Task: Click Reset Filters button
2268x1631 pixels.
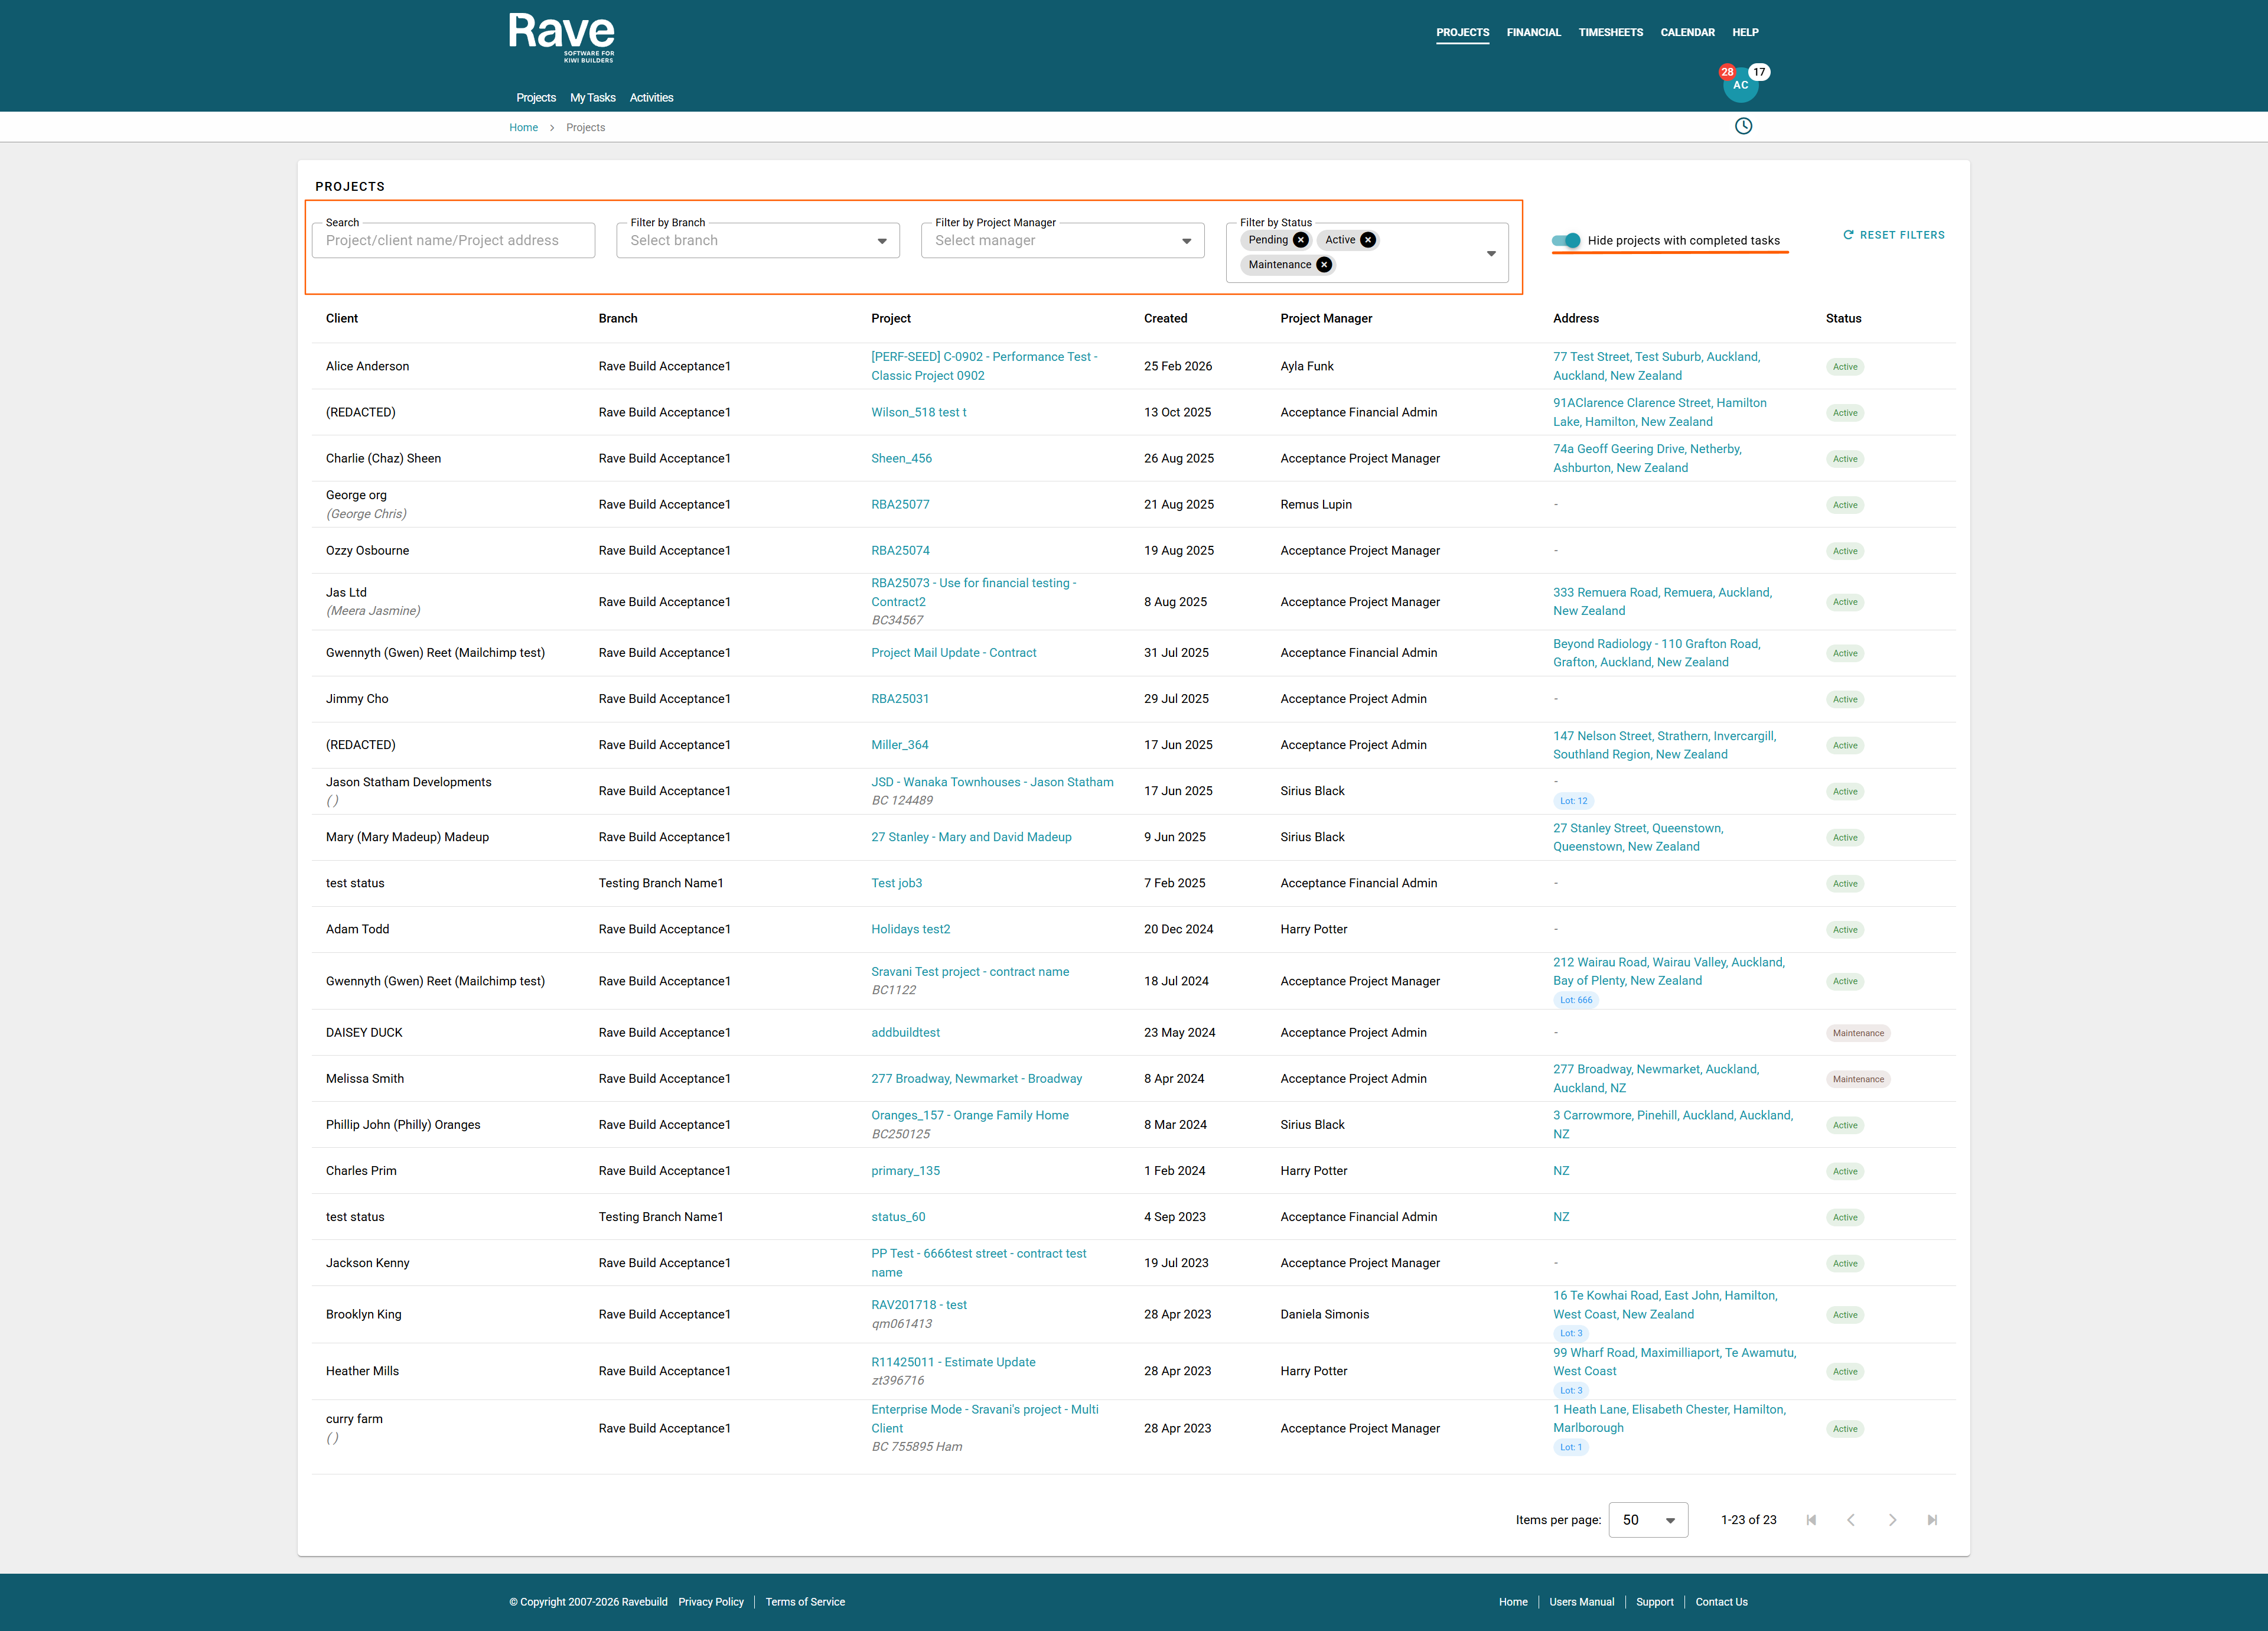Action: click(x=1894, y=235)
